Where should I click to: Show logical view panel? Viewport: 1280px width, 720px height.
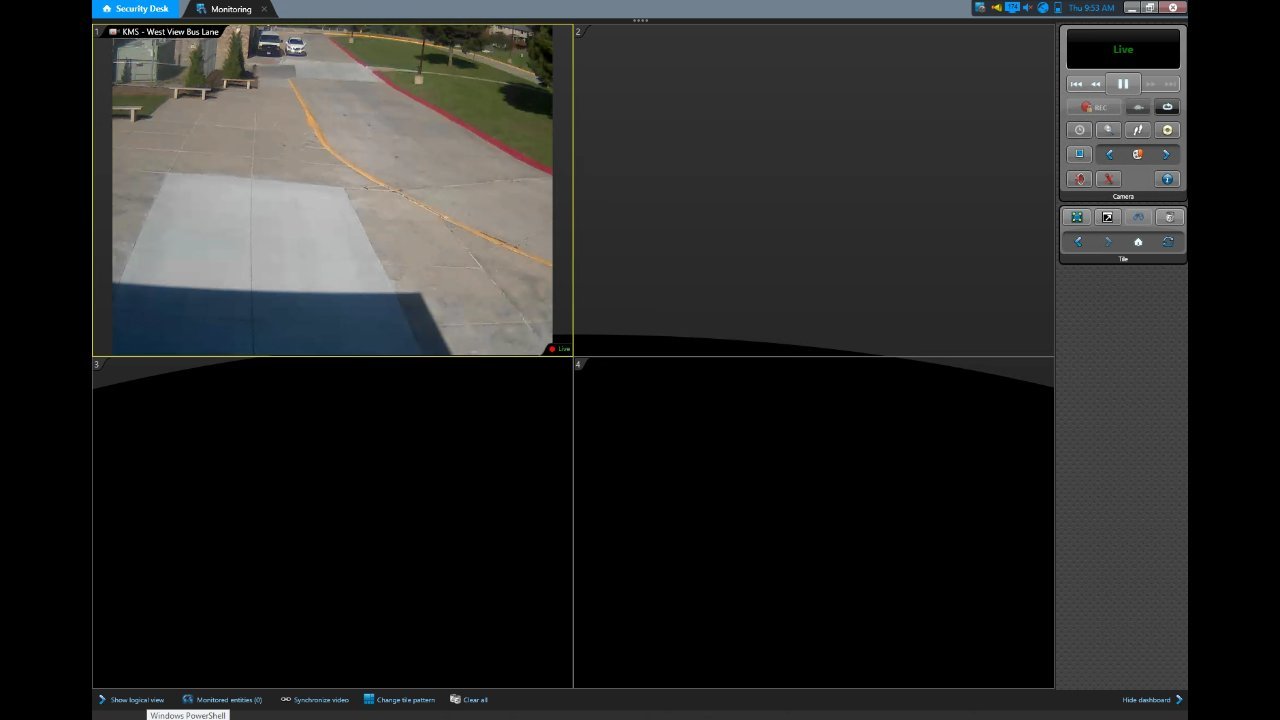(131, 700)
